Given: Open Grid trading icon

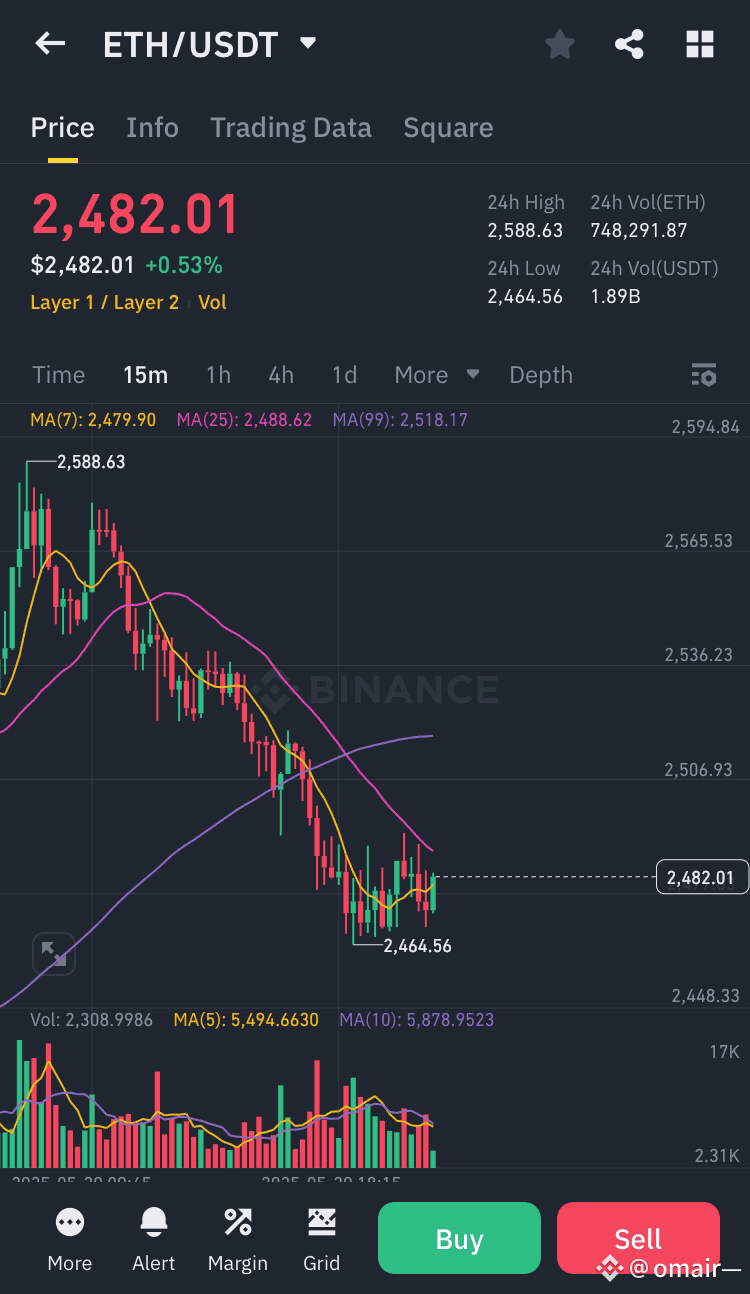Looking at the screenshot, I should [x=322, y=1222].
